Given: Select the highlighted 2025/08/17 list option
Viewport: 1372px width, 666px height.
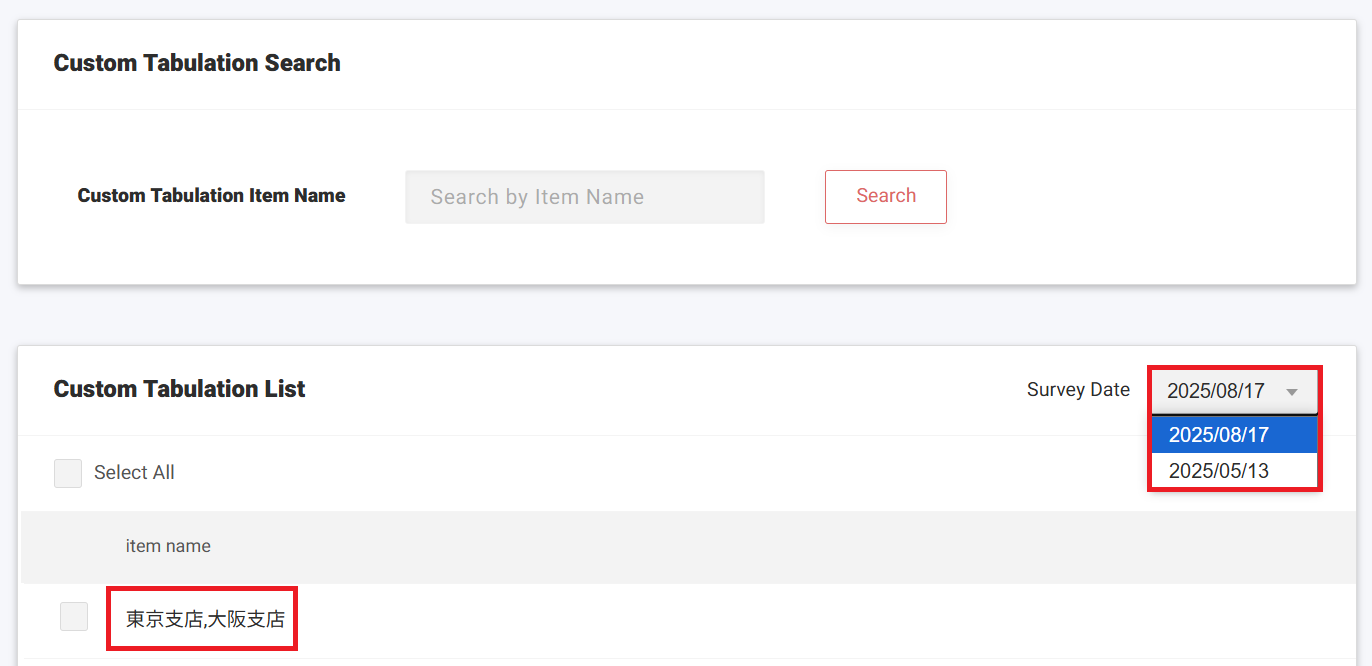Looking at the screenshot, I should click(x=1233, y=435).
